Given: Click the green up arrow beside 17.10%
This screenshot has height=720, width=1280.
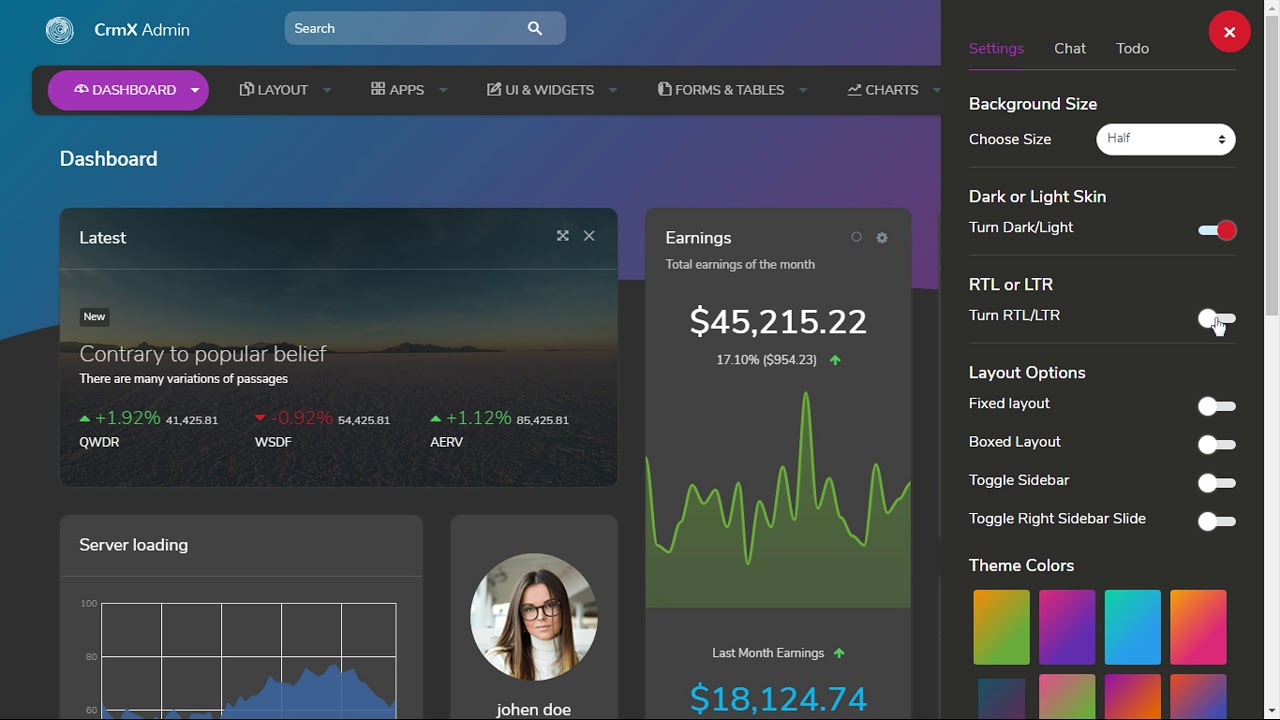Looking at the screenshot, I should 835,360.
